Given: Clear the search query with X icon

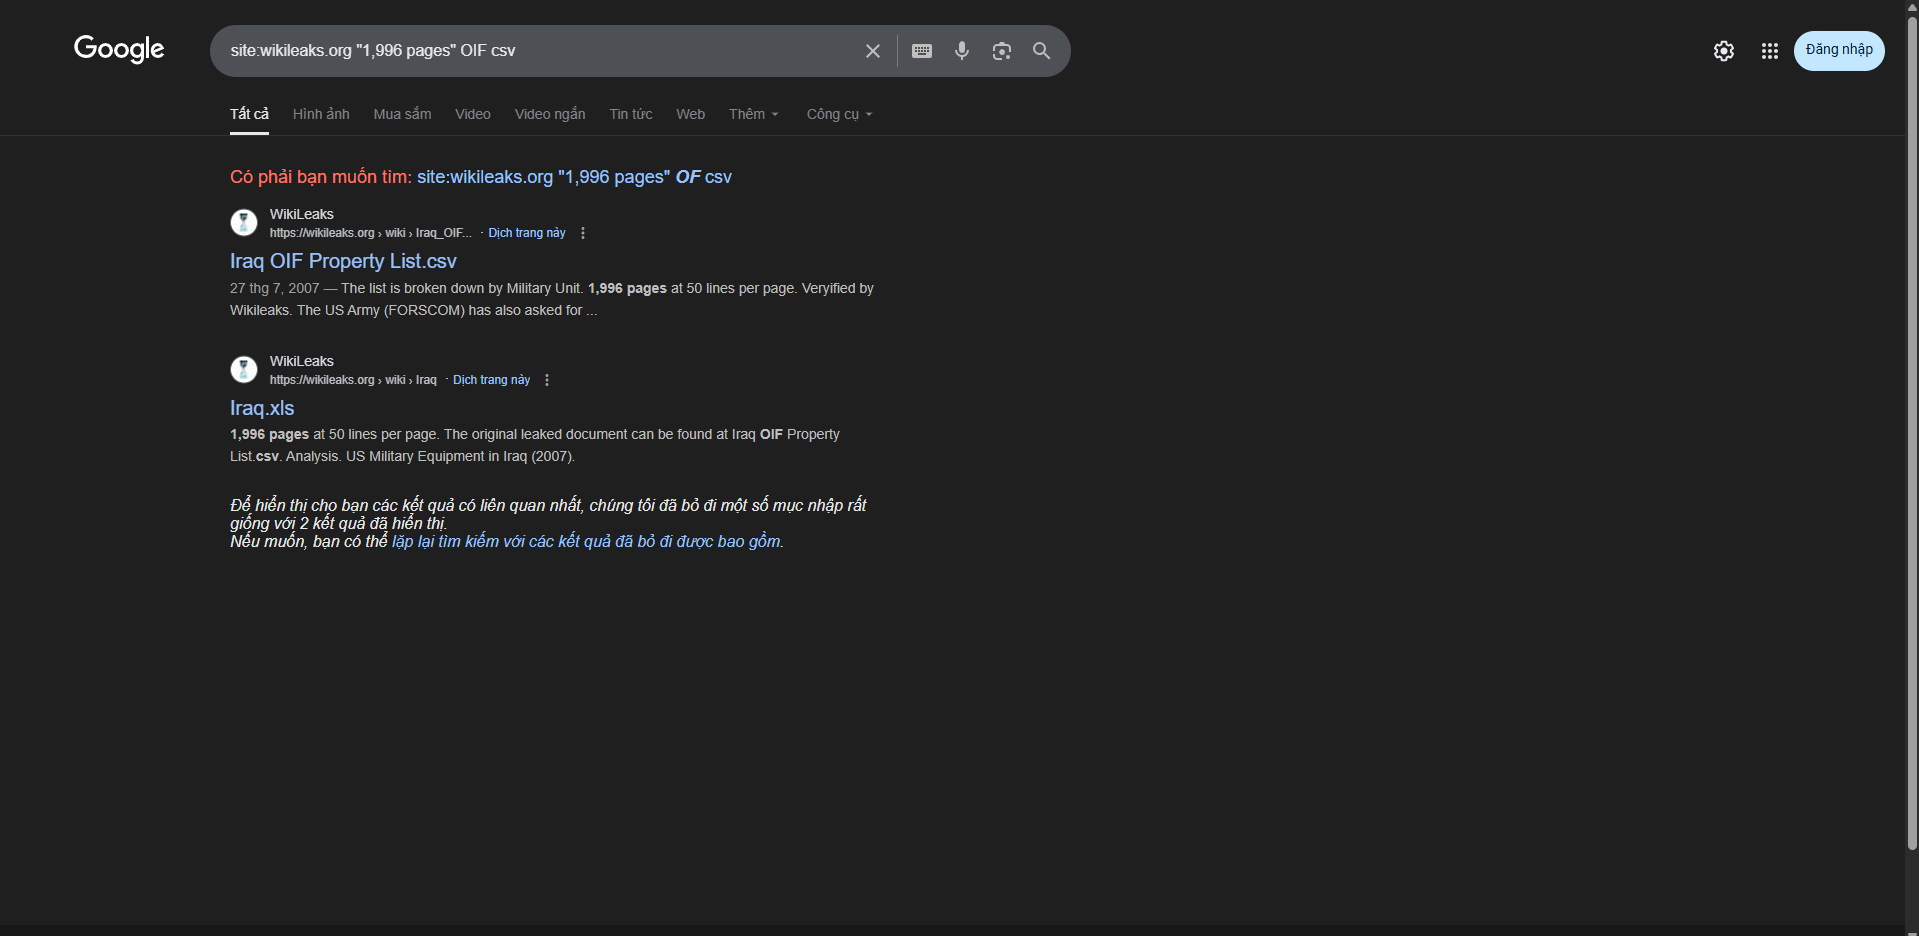Looking at the screenshot, I should click(873, 51).
